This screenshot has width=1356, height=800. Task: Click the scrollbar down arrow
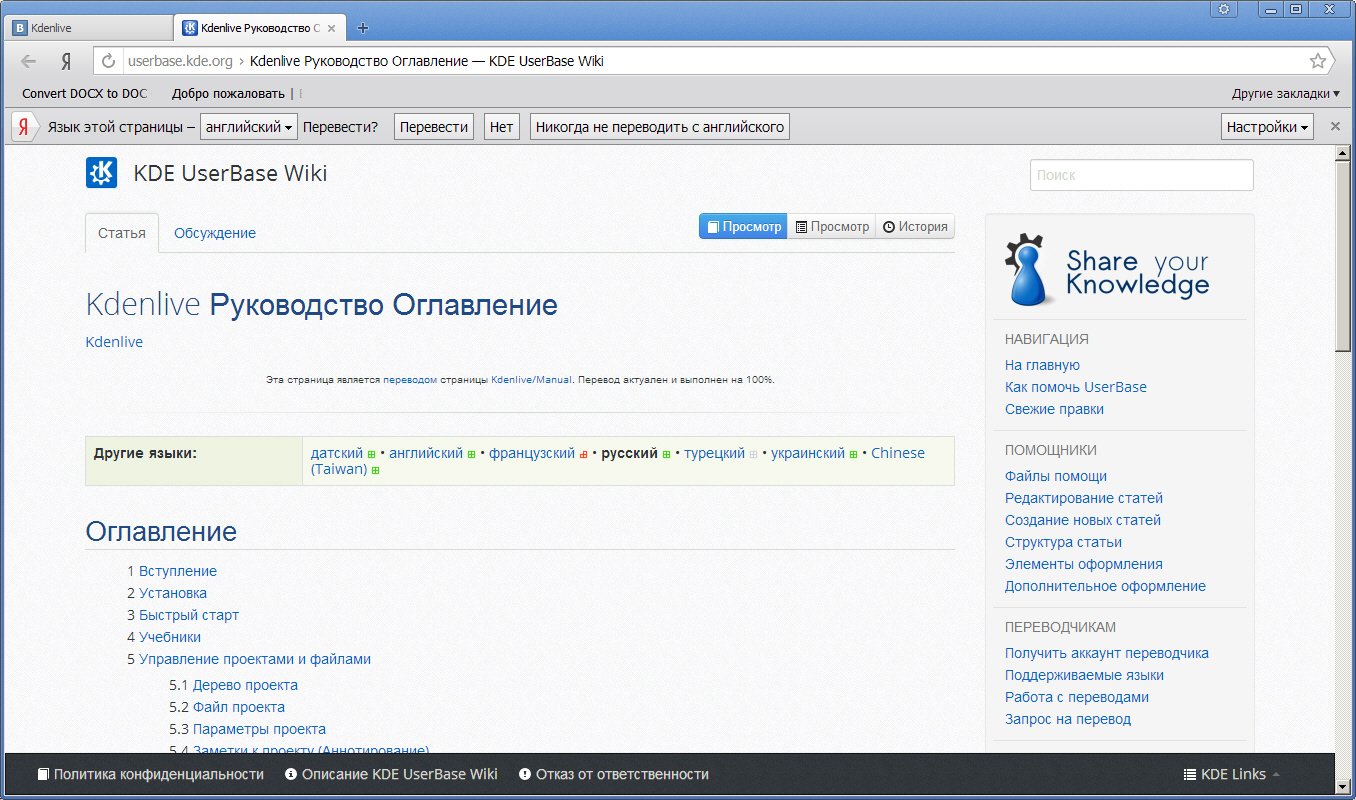click(1343, 787)
